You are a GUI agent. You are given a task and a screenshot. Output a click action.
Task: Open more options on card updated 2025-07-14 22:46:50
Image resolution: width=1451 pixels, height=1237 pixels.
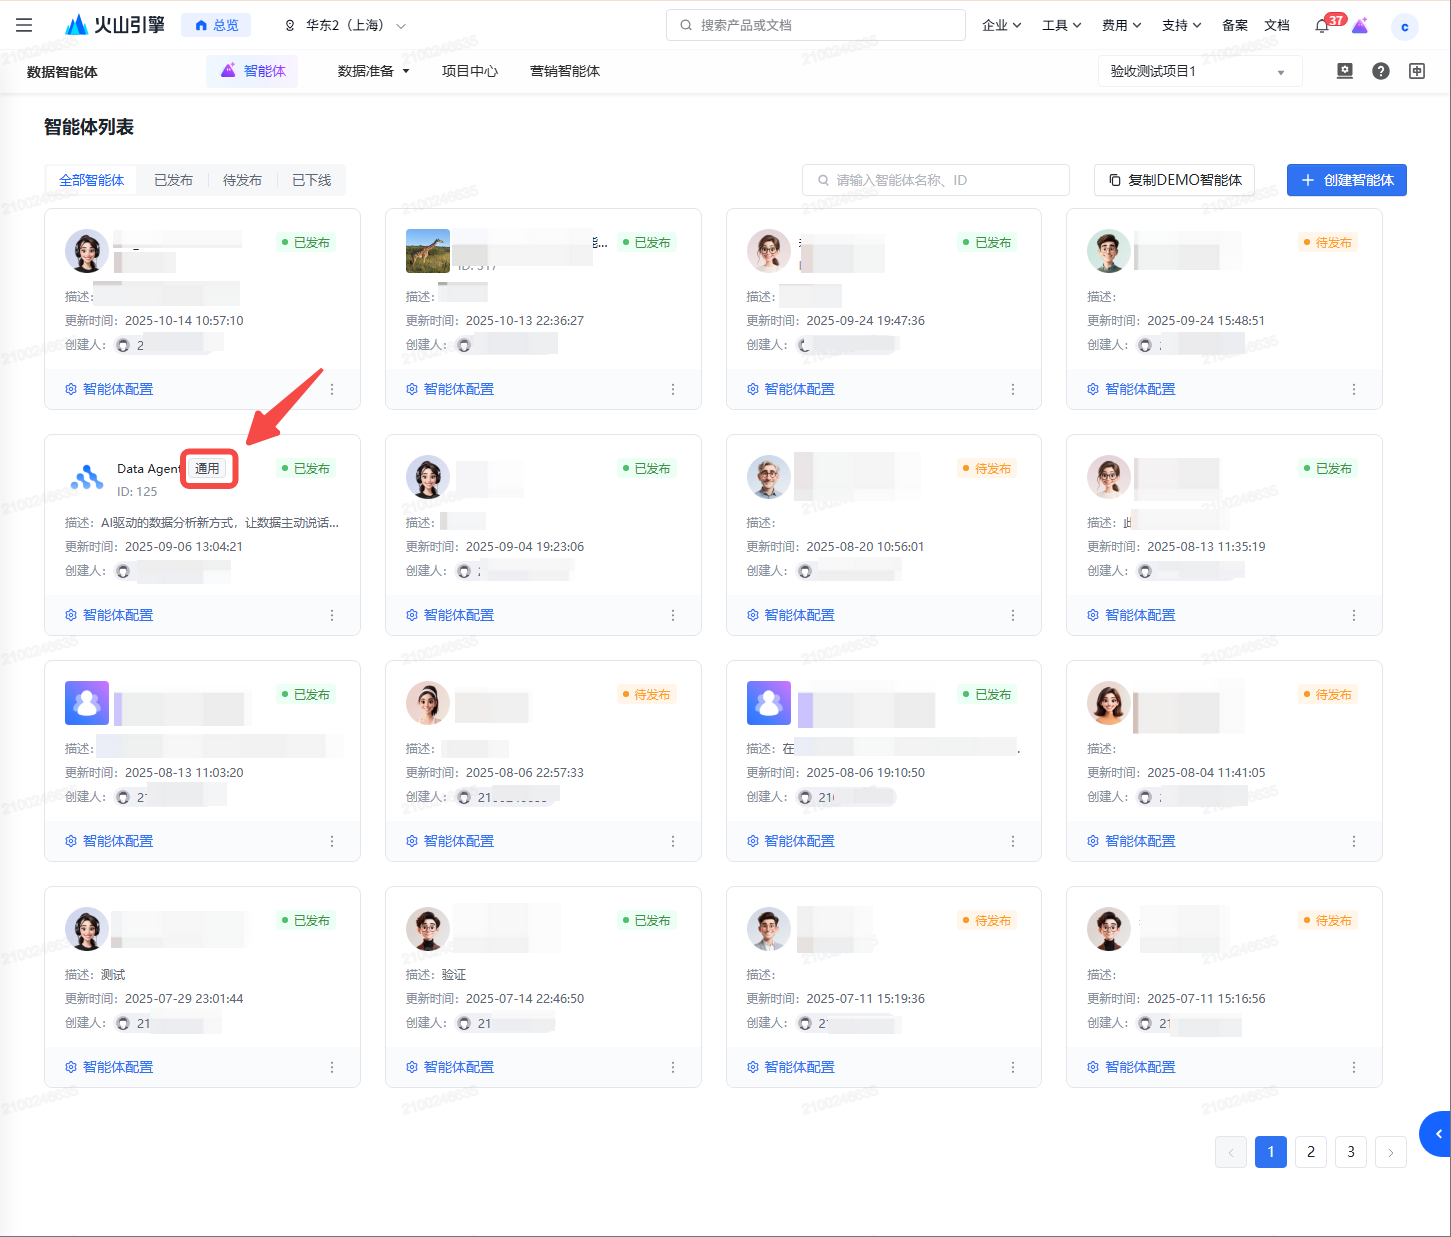(x=673, y=1067)
